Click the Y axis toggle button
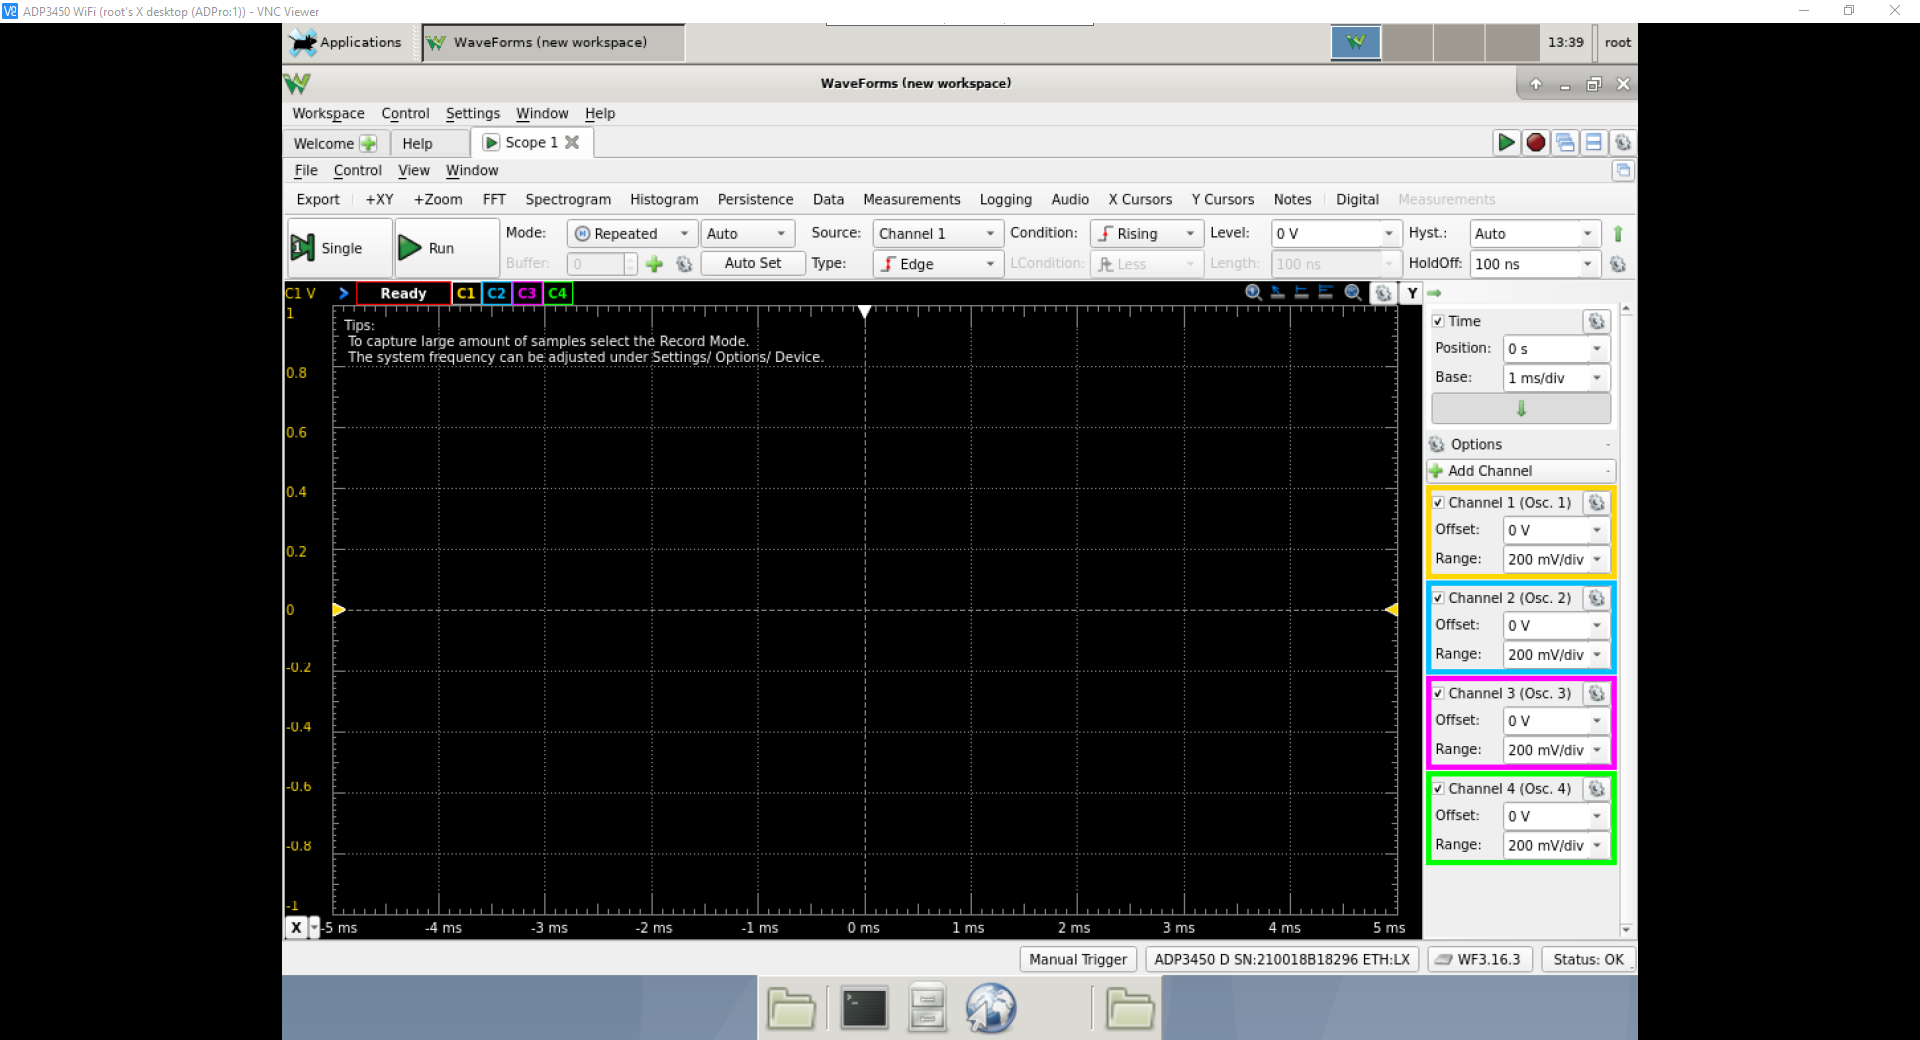The width and height of the screenshot is (1920, 1040). point(1411,293)
